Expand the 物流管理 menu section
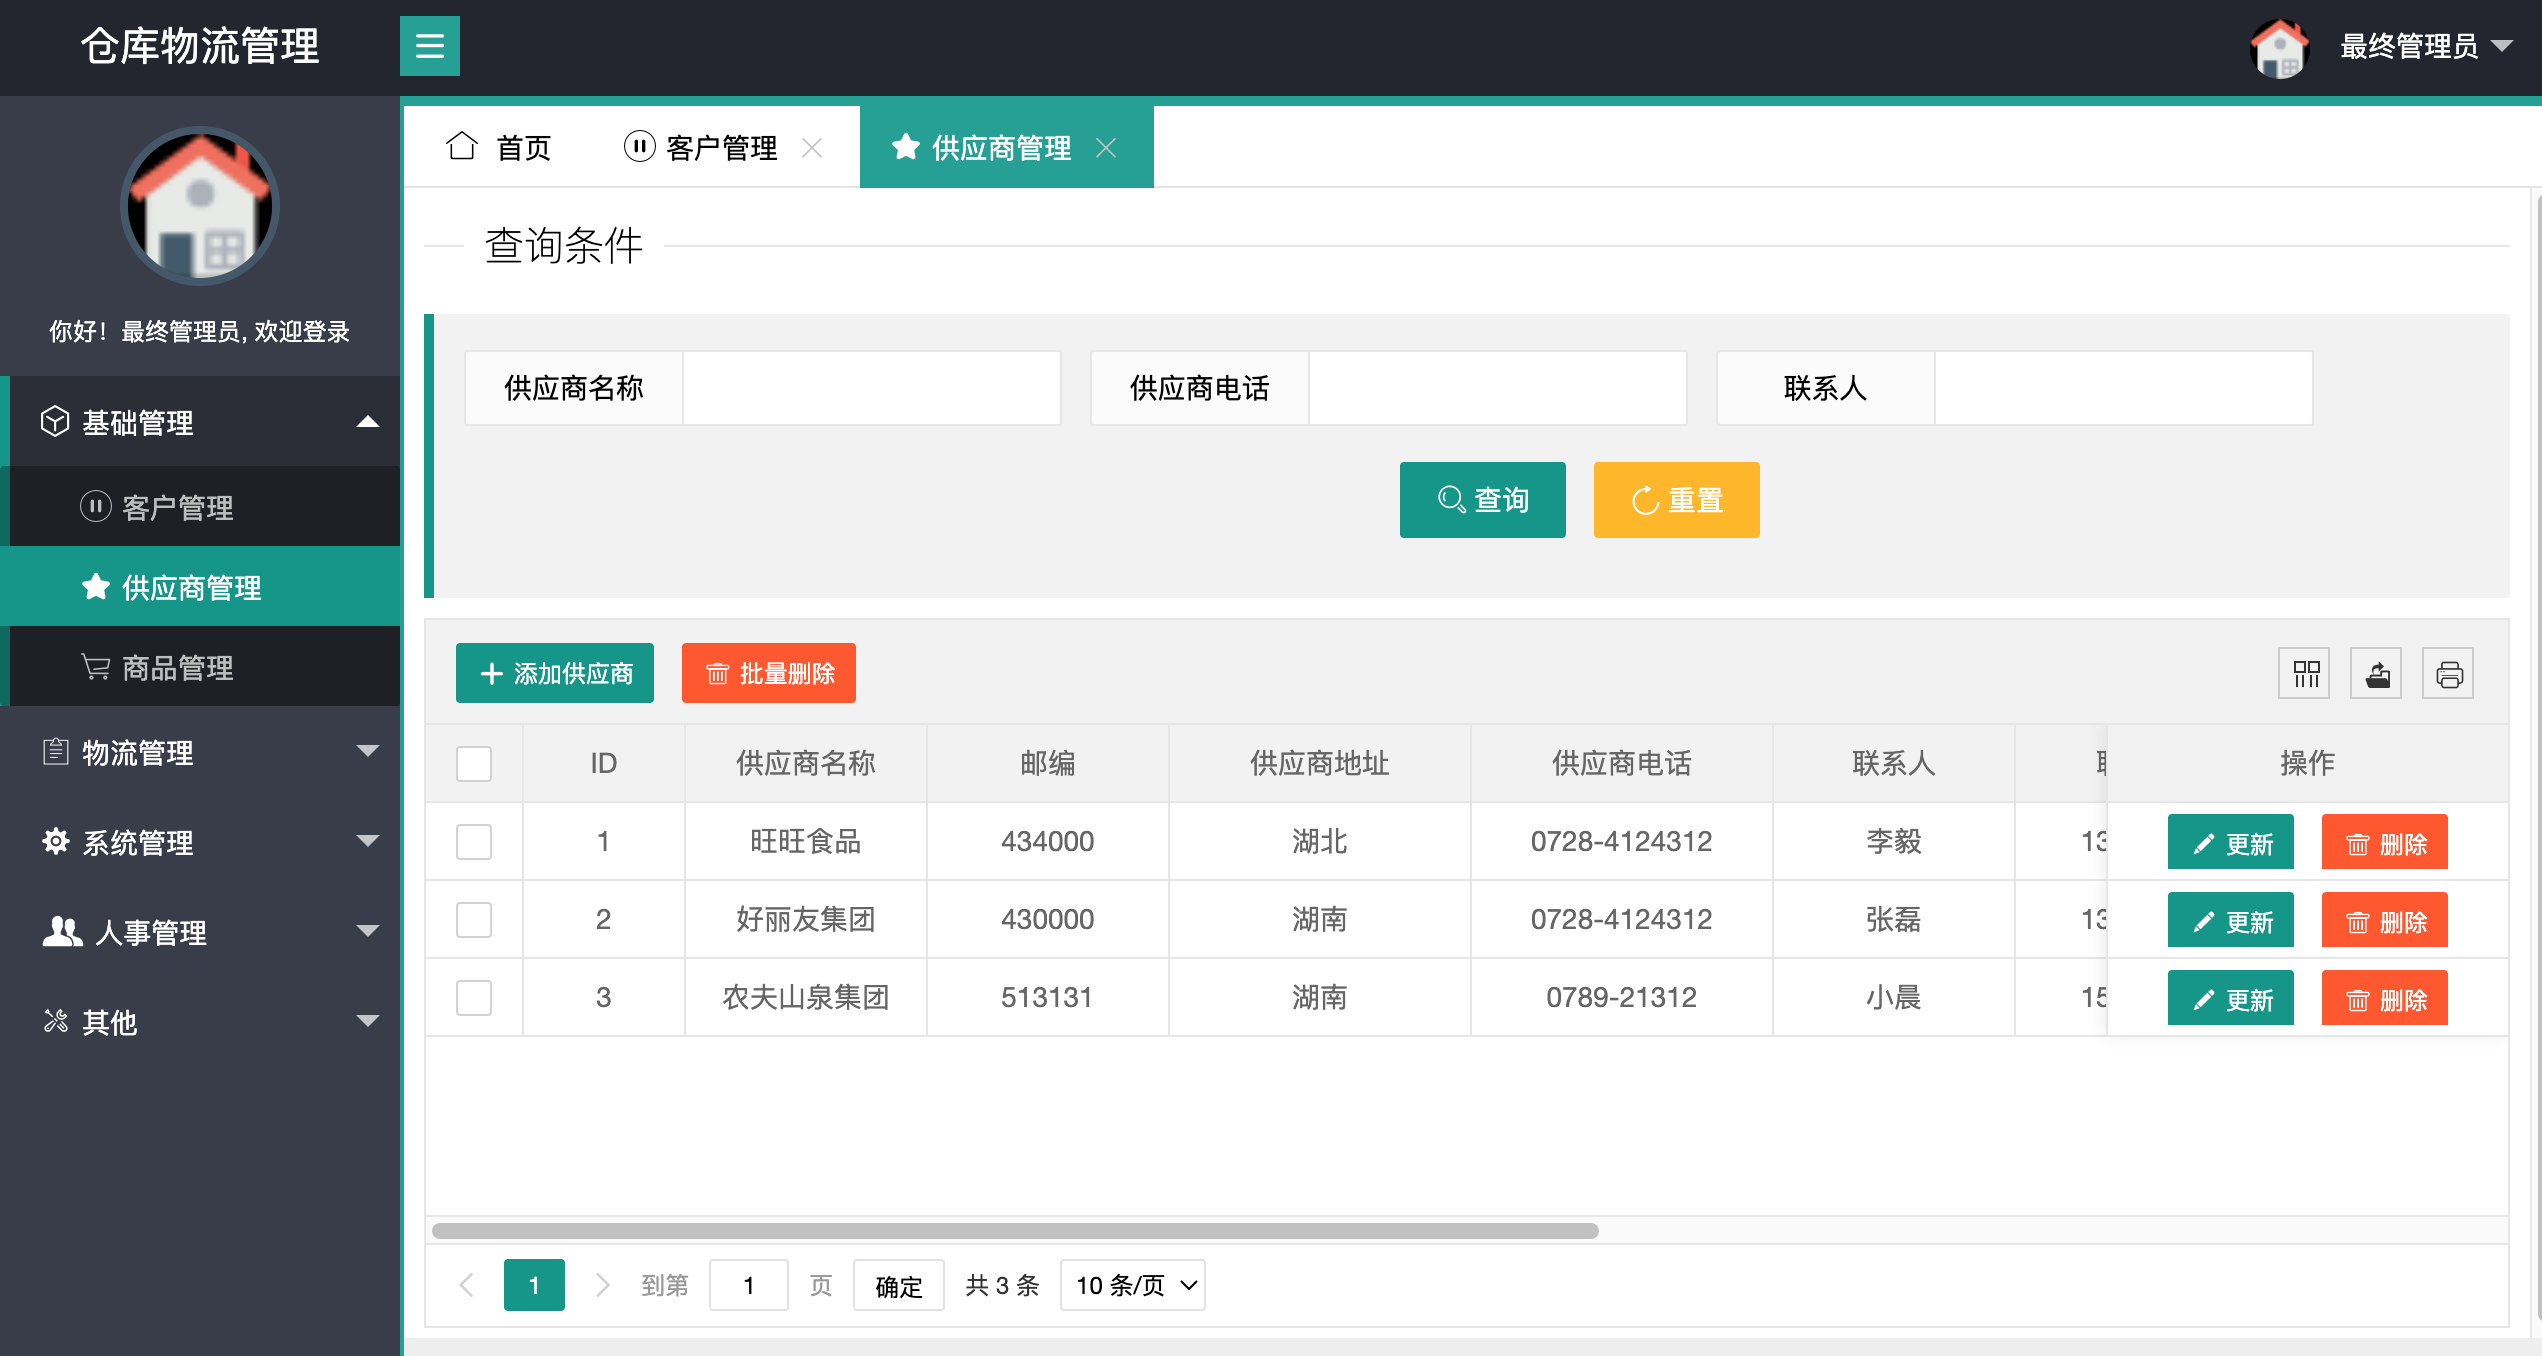This screenshot has height=1356, width=2542. pyautogui.click(x=200, y=751)
